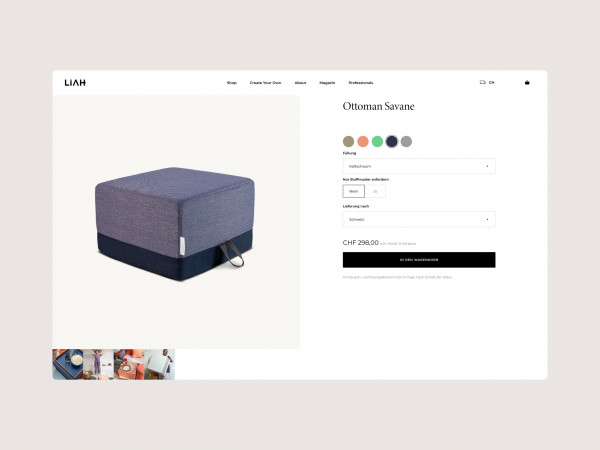Choose the beige color swatch
Screen dimensions: 600x450
click(x=348, y=142)
